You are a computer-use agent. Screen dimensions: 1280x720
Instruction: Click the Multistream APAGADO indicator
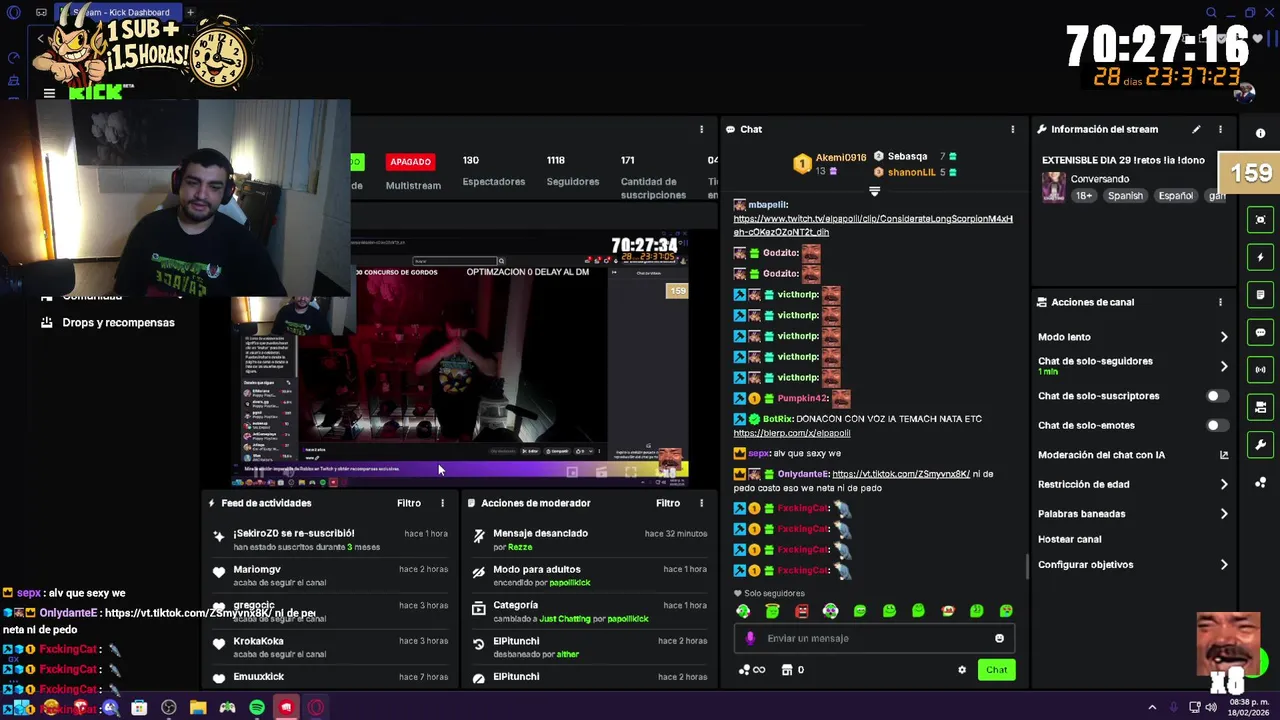click(x=410, y=162)
